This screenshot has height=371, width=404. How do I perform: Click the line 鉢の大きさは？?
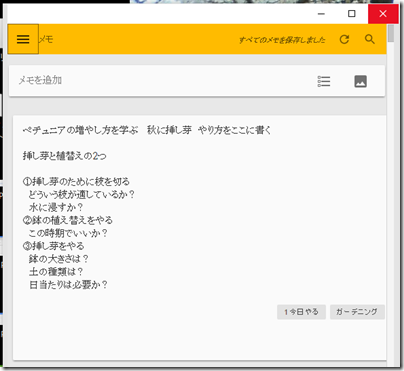[59, 259]
